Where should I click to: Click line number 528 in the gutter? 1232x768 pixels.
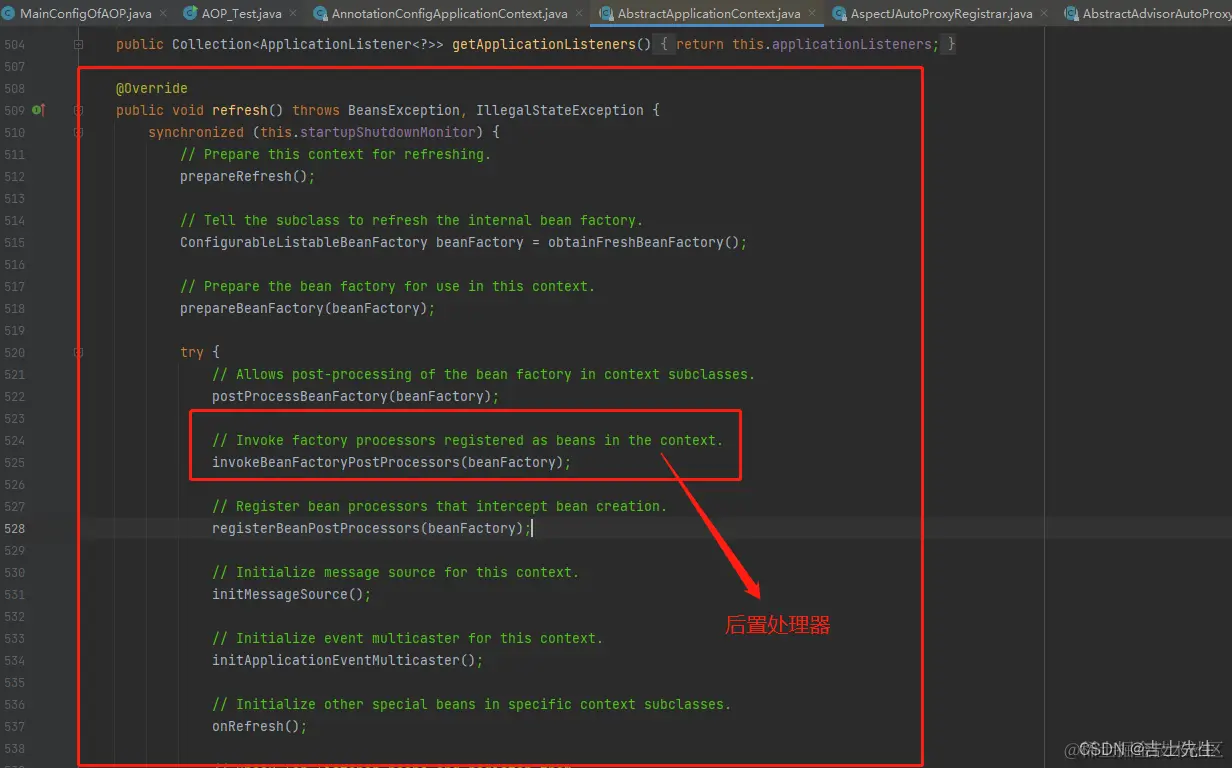coord(14,529)
